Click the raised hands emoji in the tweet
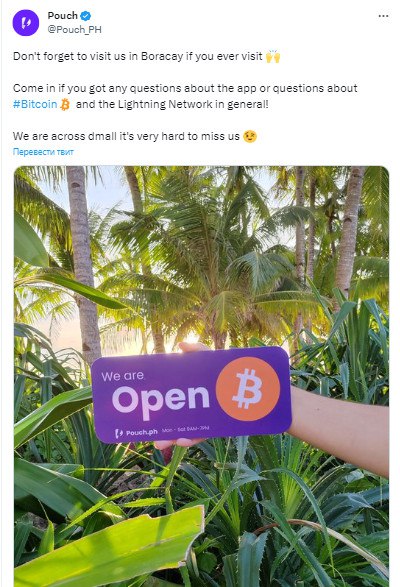 (x=273, y=56)
